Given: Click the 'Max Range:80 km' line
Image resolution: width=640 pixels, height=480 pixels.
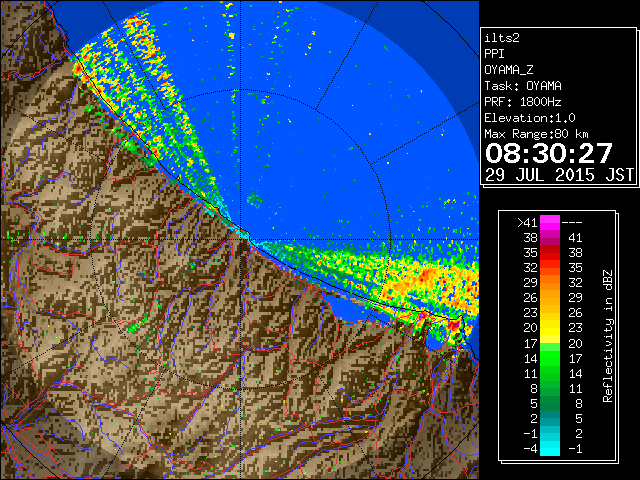Looking at the screenshot, I should coord(536,134).
